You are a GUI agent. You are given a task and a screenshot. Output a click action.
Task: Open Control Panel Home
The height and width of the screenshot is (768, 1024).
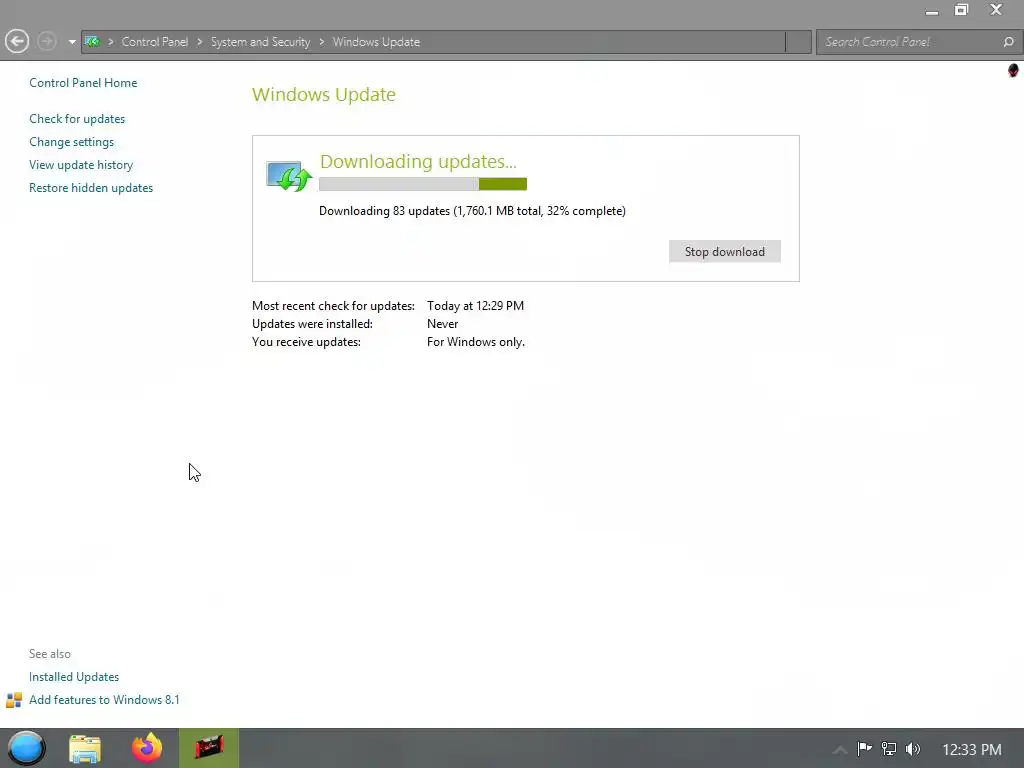pyautogui.click(x=83, y=83)
